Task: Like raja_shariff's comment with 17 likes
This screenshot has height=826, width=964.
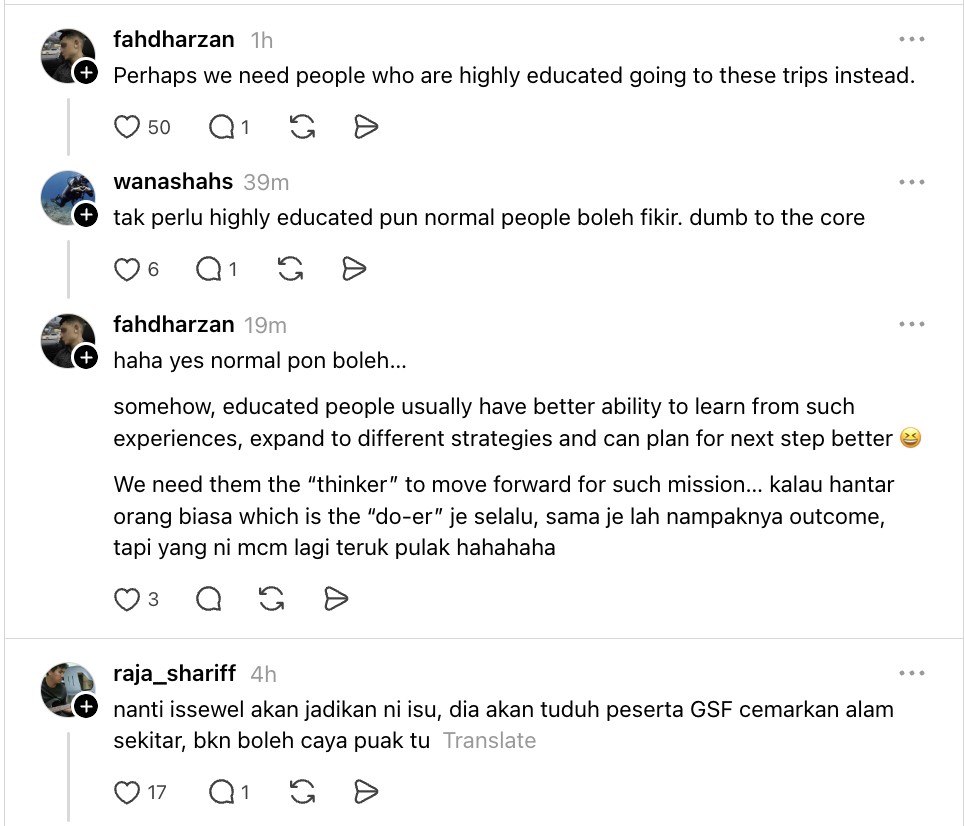Action: 127,792
